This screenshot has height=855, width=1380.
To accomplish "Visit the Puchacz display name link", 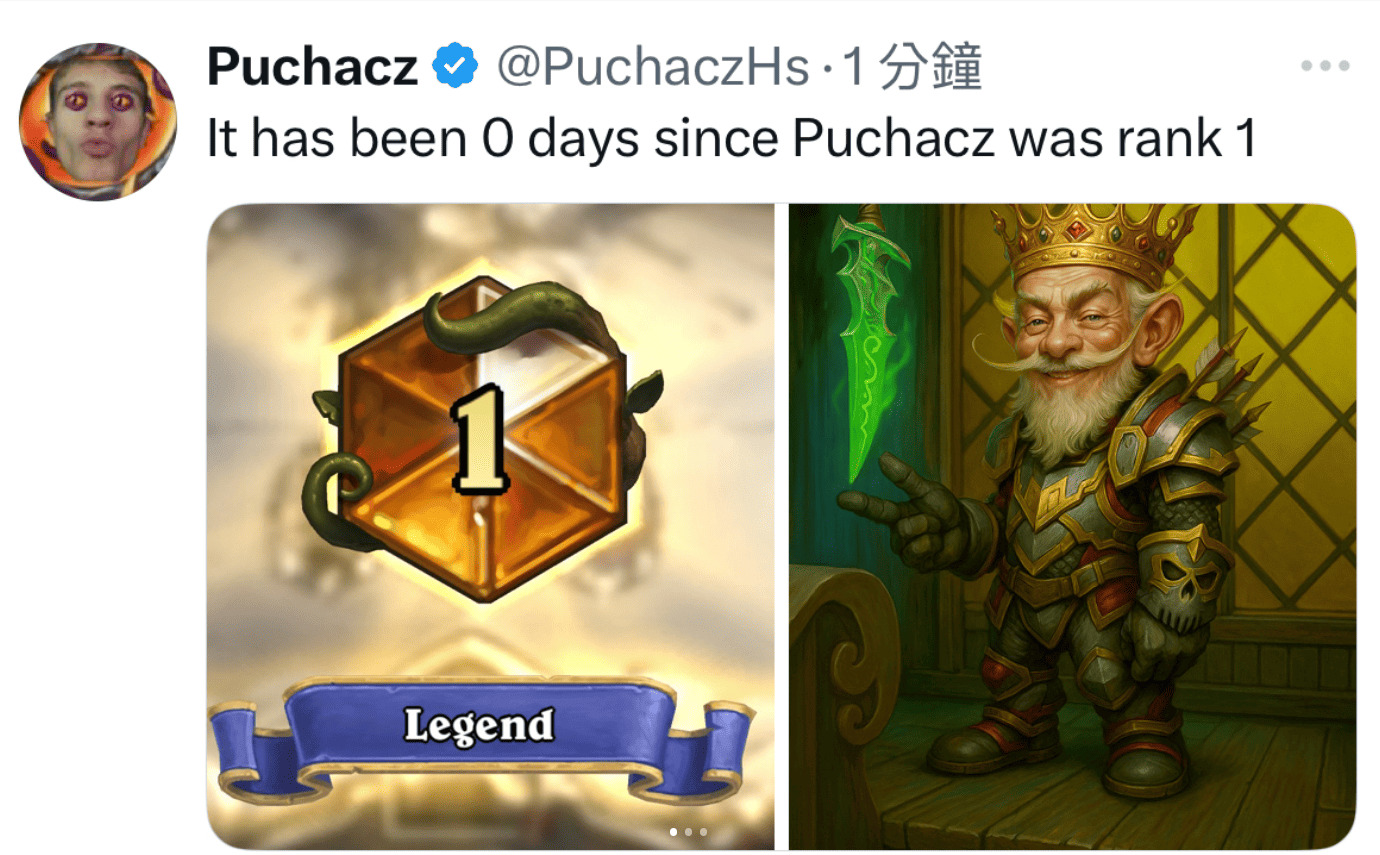I will click(312, 67).
